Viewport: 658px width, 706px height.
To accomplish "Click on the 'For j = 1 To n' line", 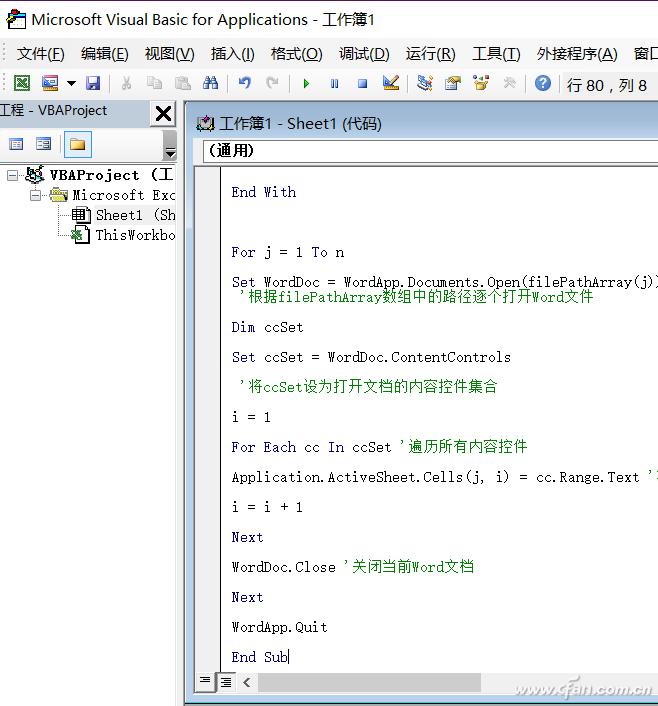I will (x=288, y=252).
